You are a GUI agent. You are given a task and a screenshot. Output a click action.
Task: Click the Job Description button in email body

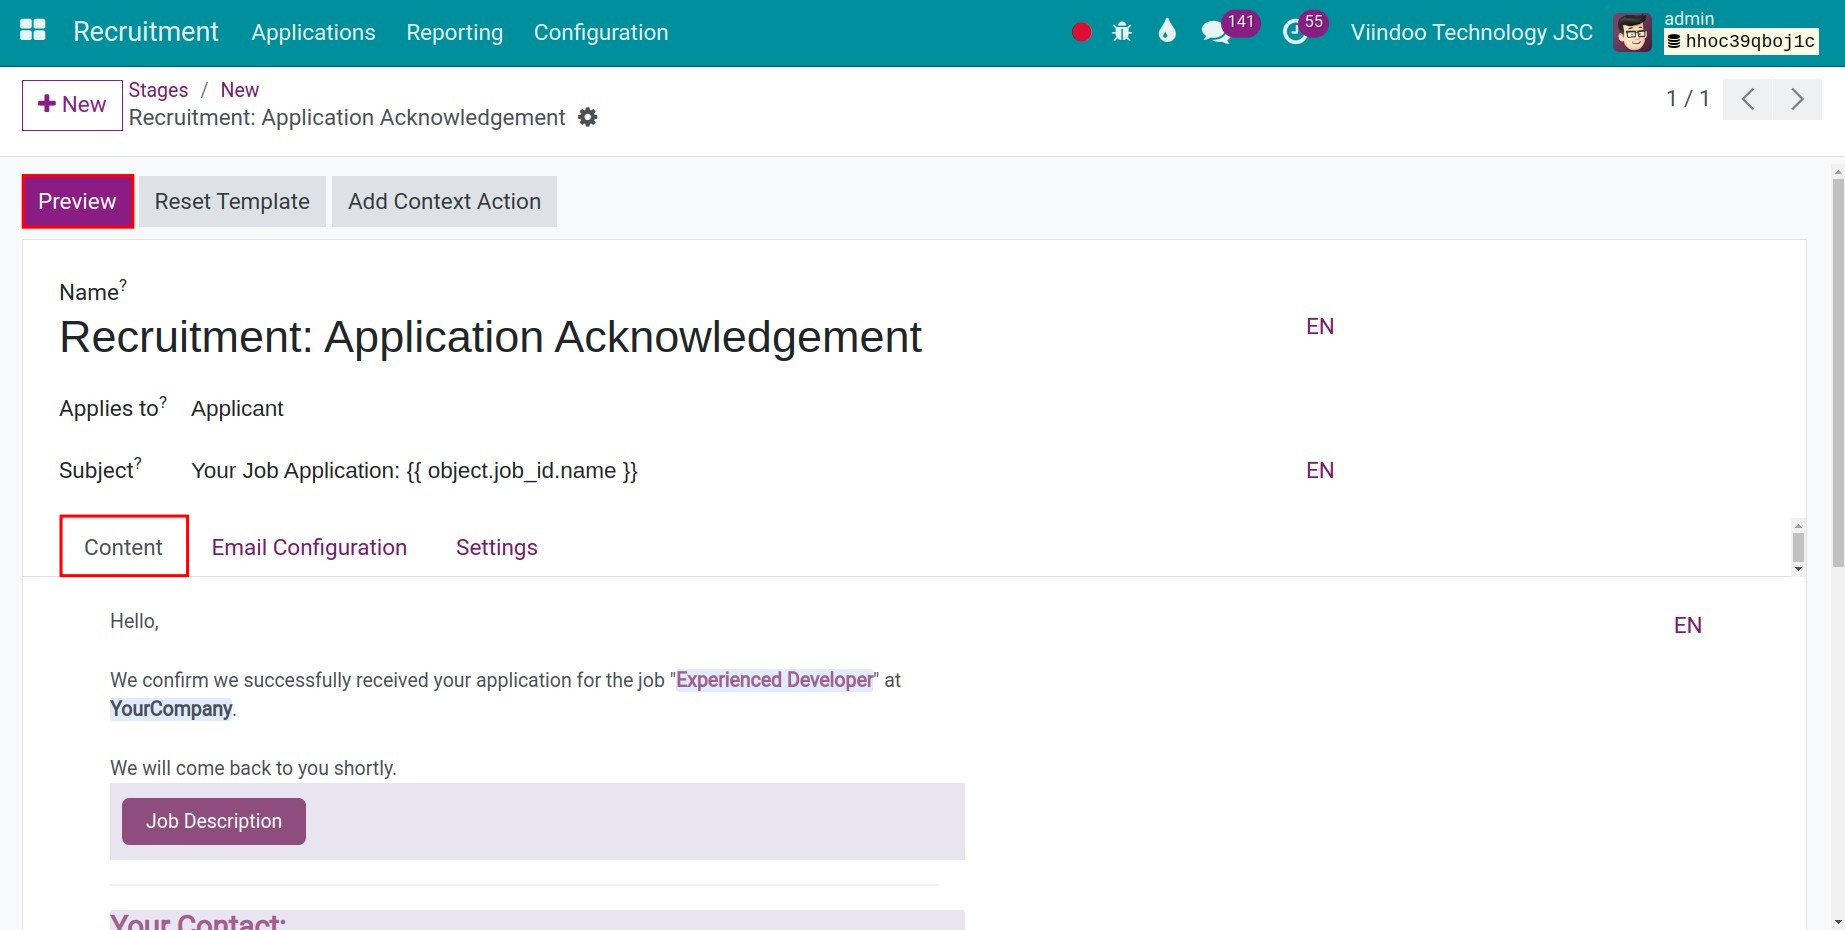point(213,821)
